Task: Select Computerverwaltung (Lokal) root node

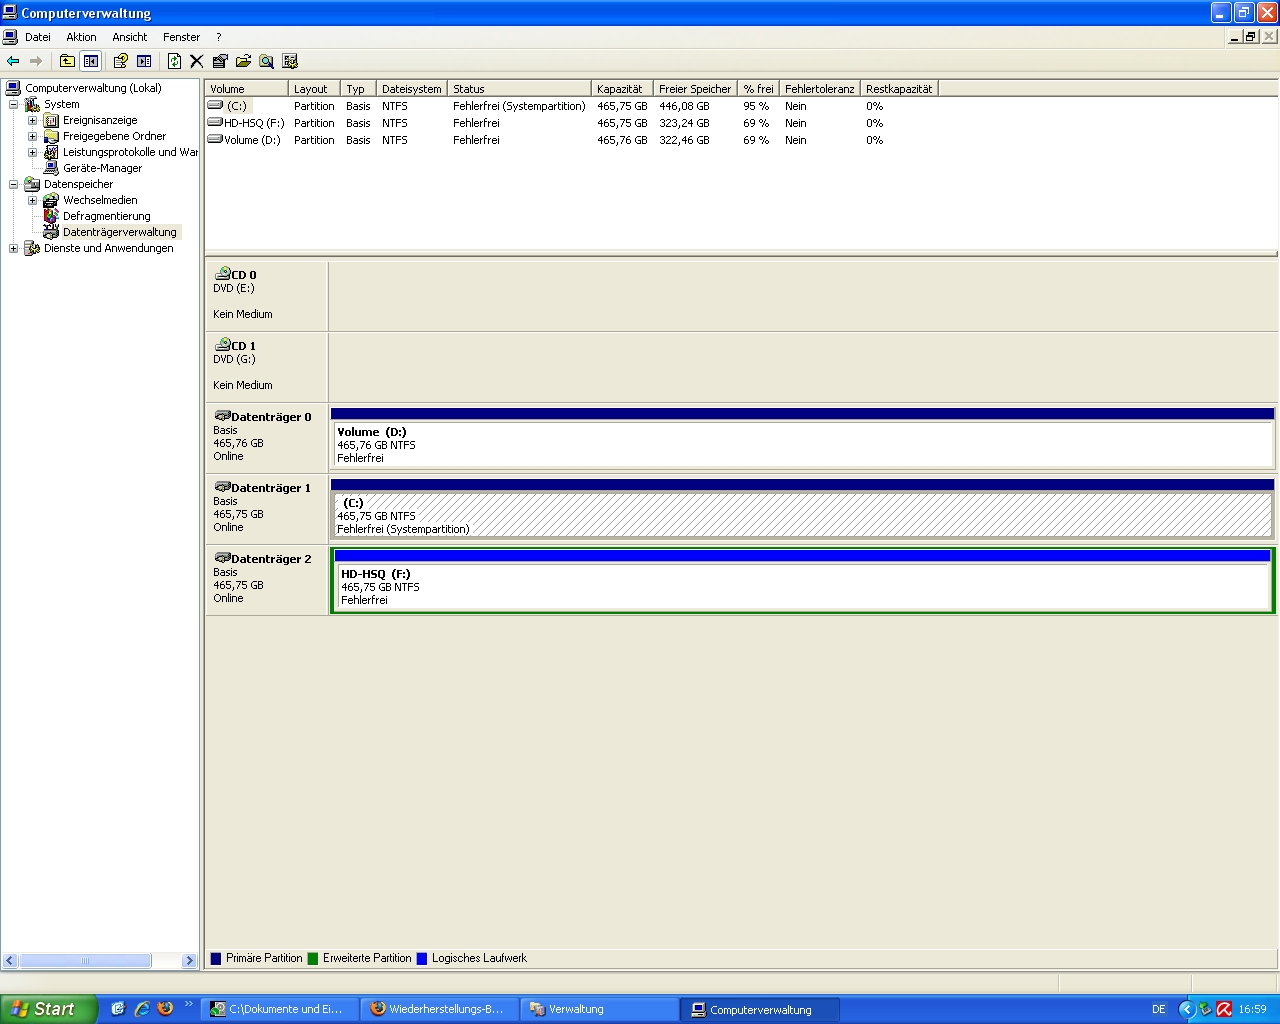Action: [x=93, y=88]
